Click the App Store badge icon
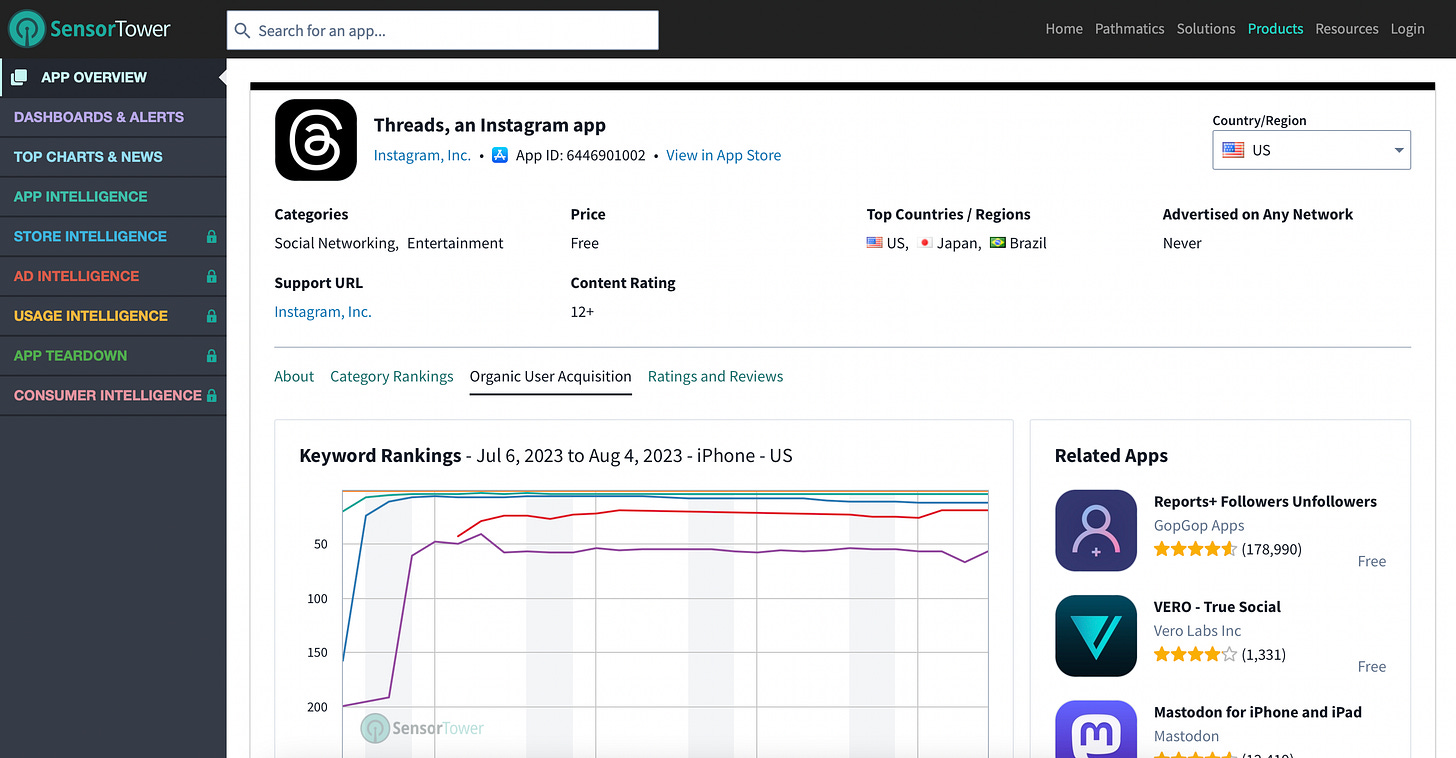The height and width of the screenshot is (758, 1456). pos(500,155)
